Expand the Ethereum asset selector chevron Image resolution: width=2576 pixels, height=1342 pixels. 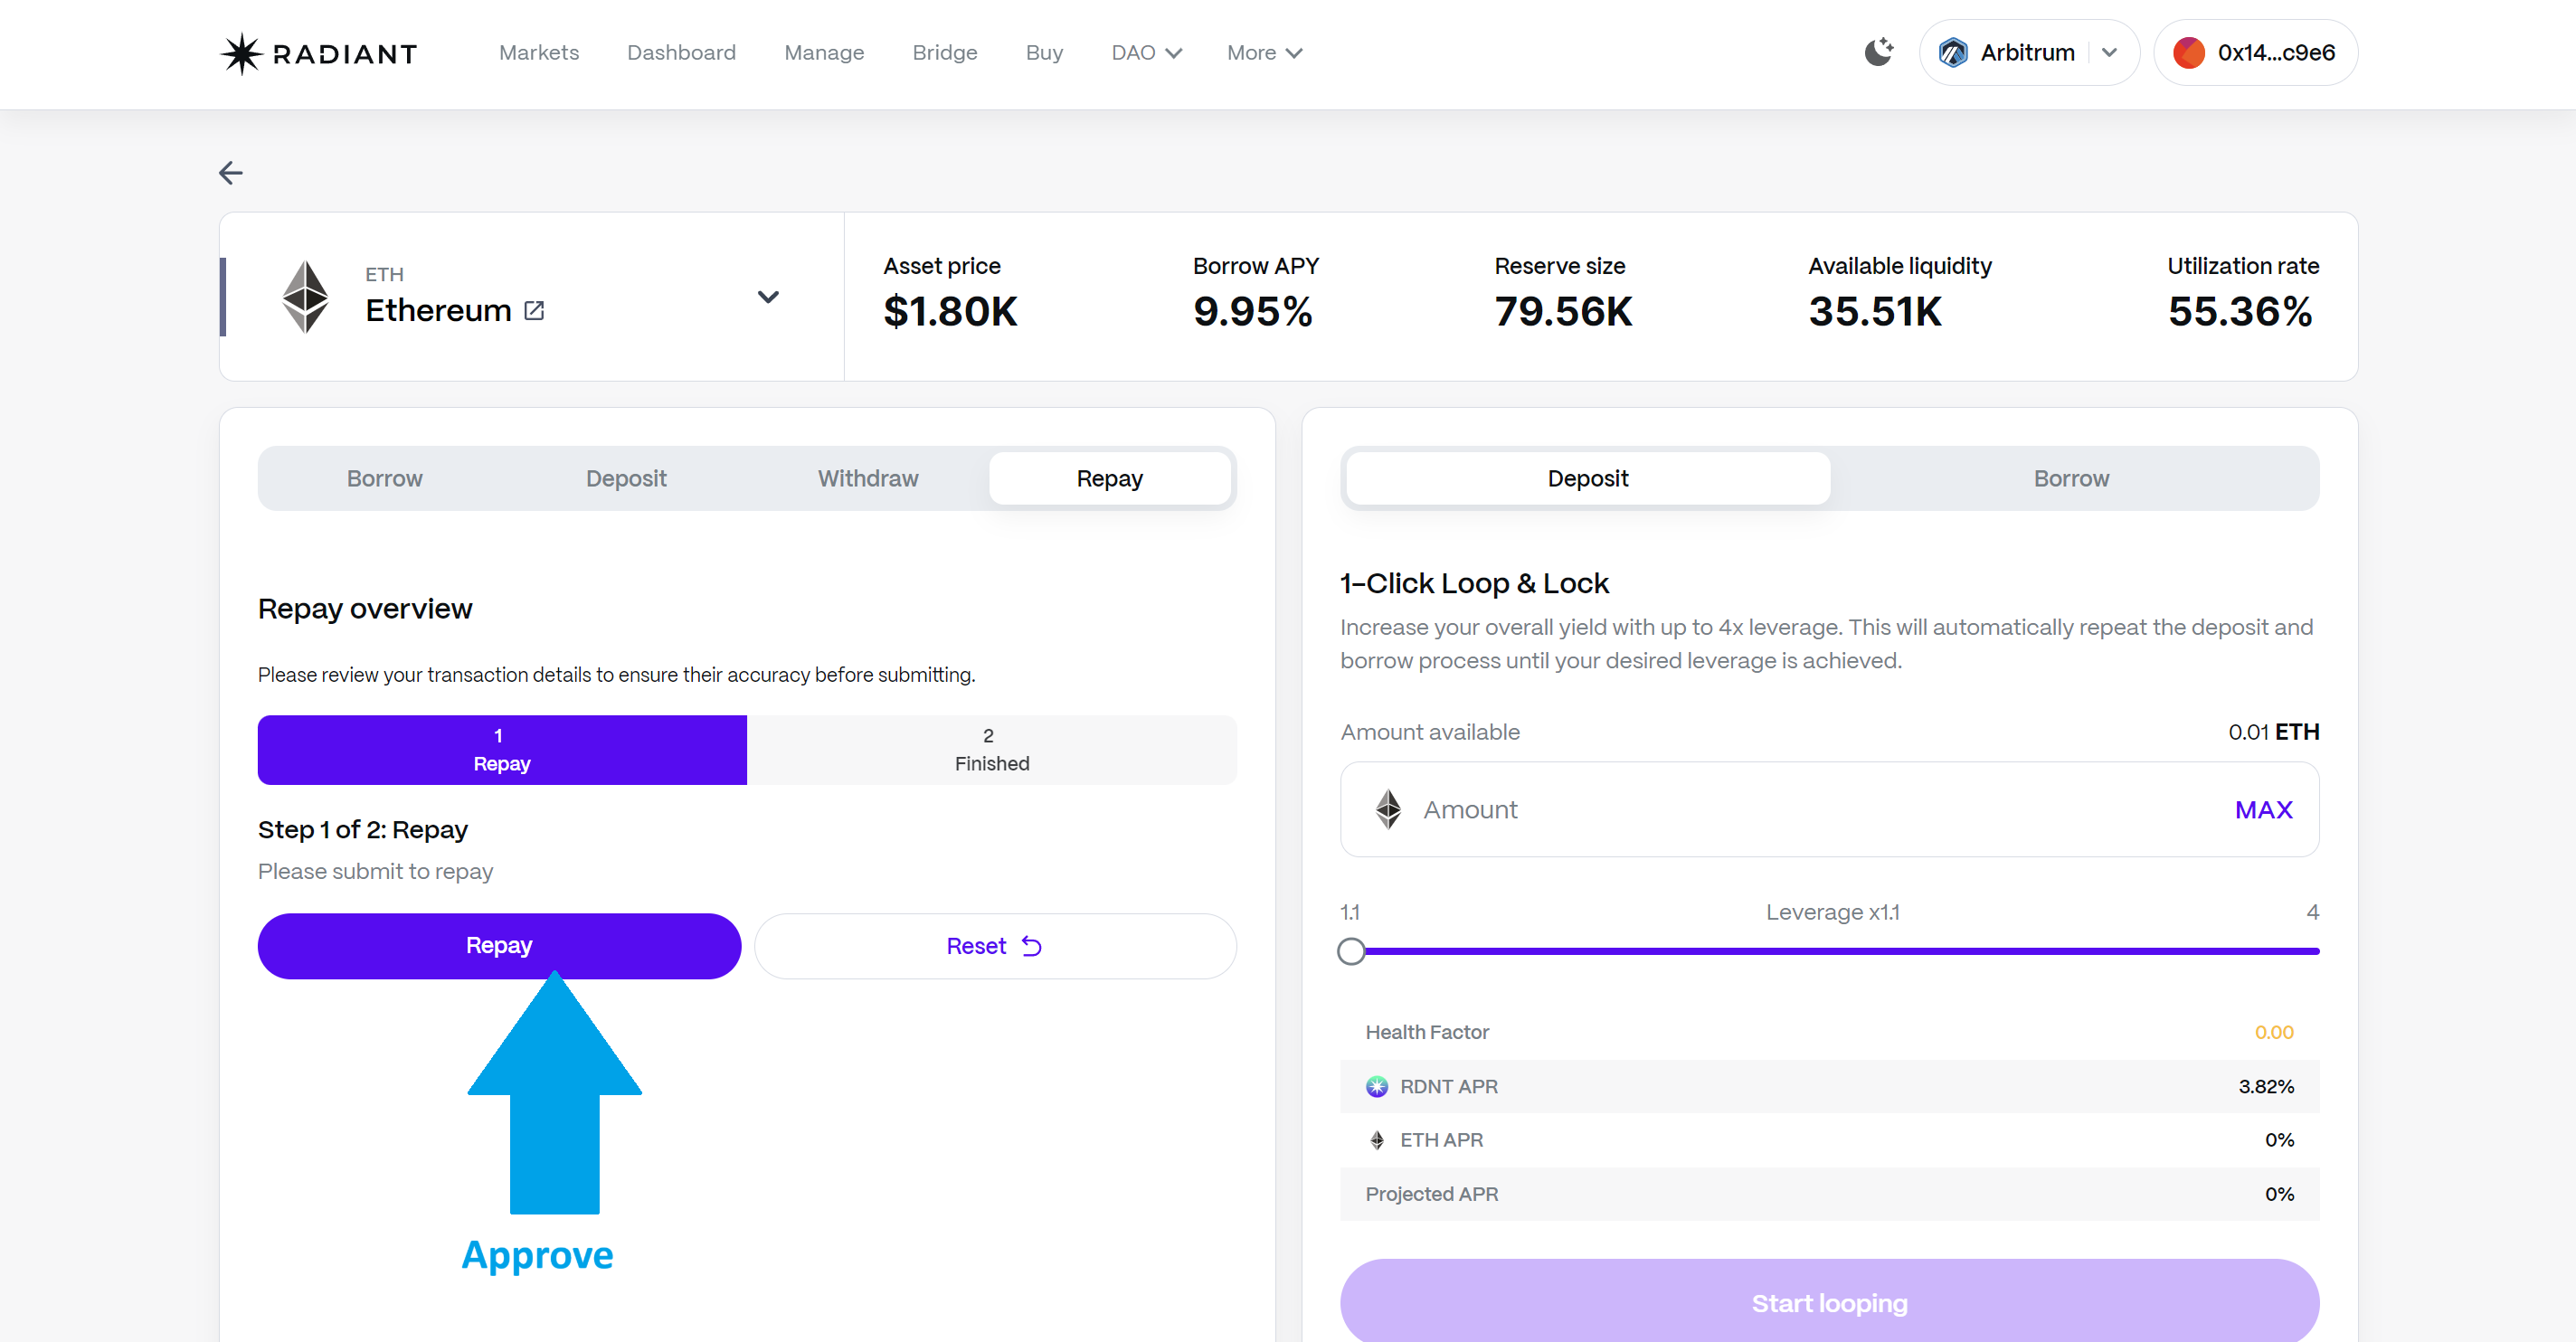coord(768,297)
